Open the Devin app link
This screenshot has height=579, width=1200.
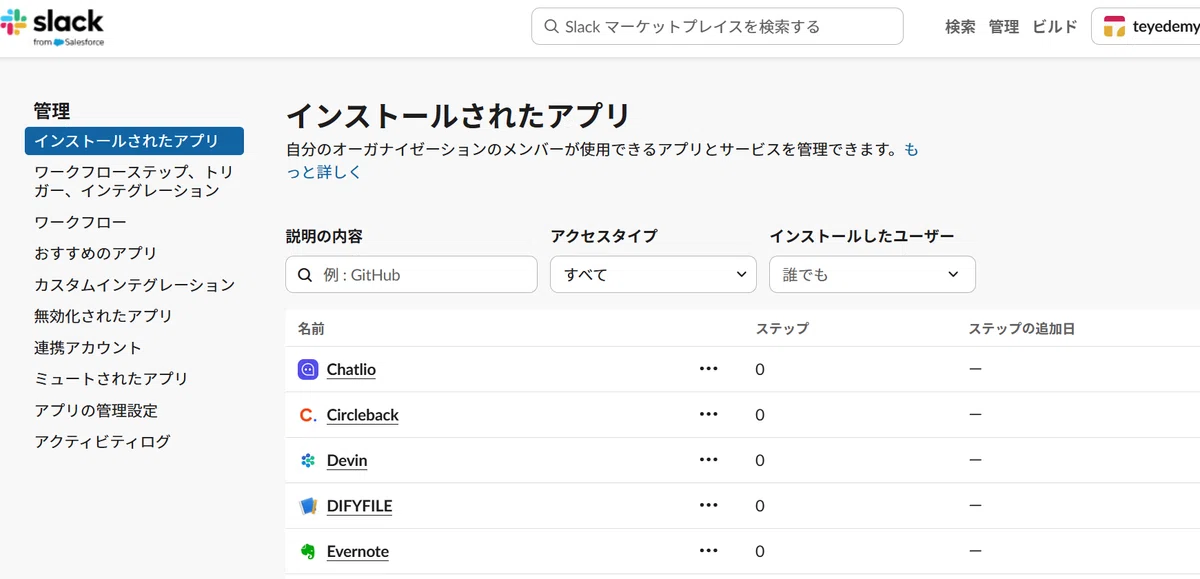click(347, 460)
